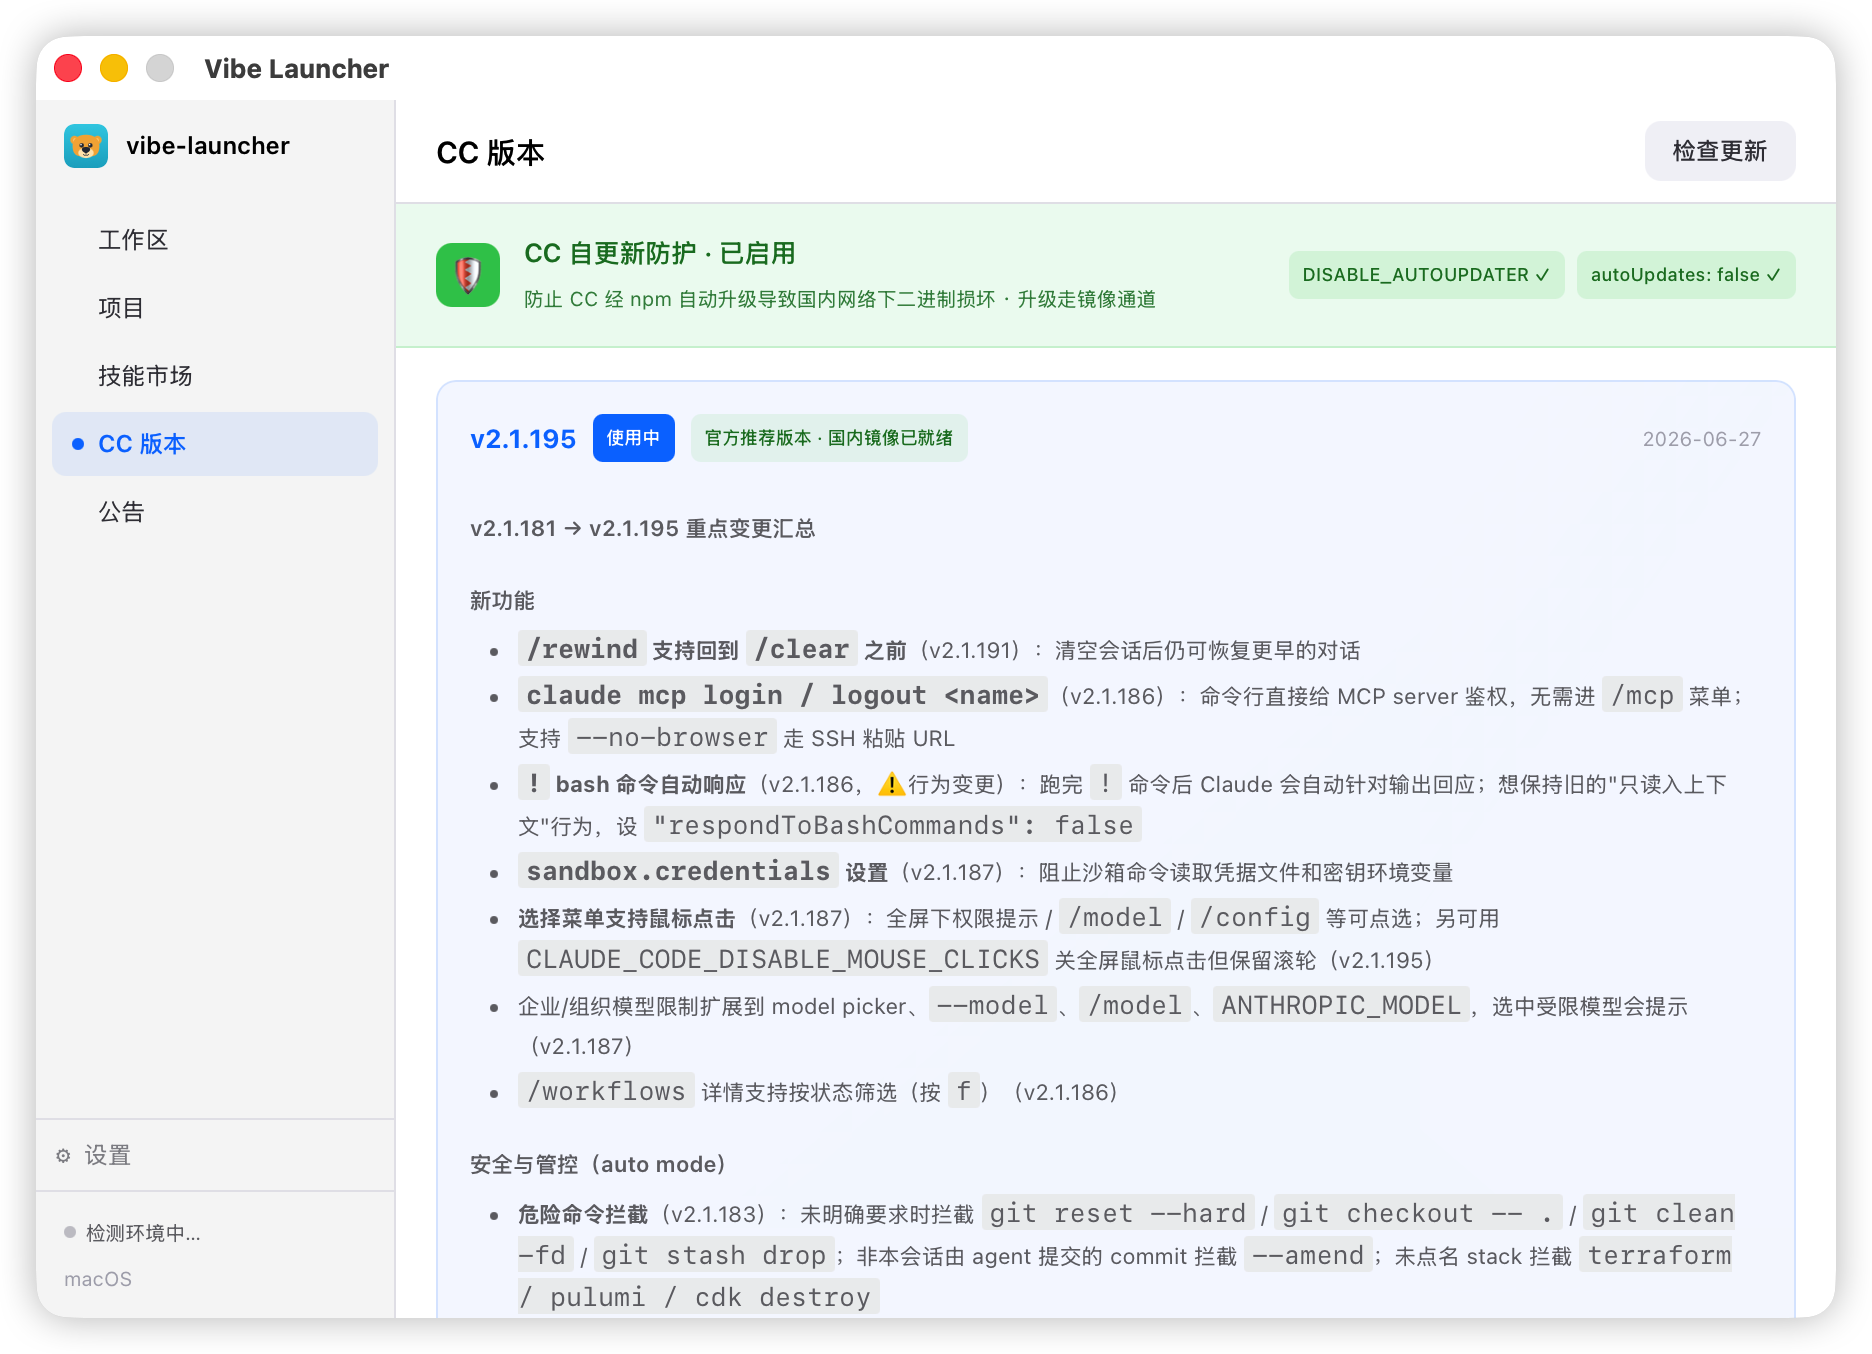Click the macOS label in sidebar footer

pos(98,1279)
